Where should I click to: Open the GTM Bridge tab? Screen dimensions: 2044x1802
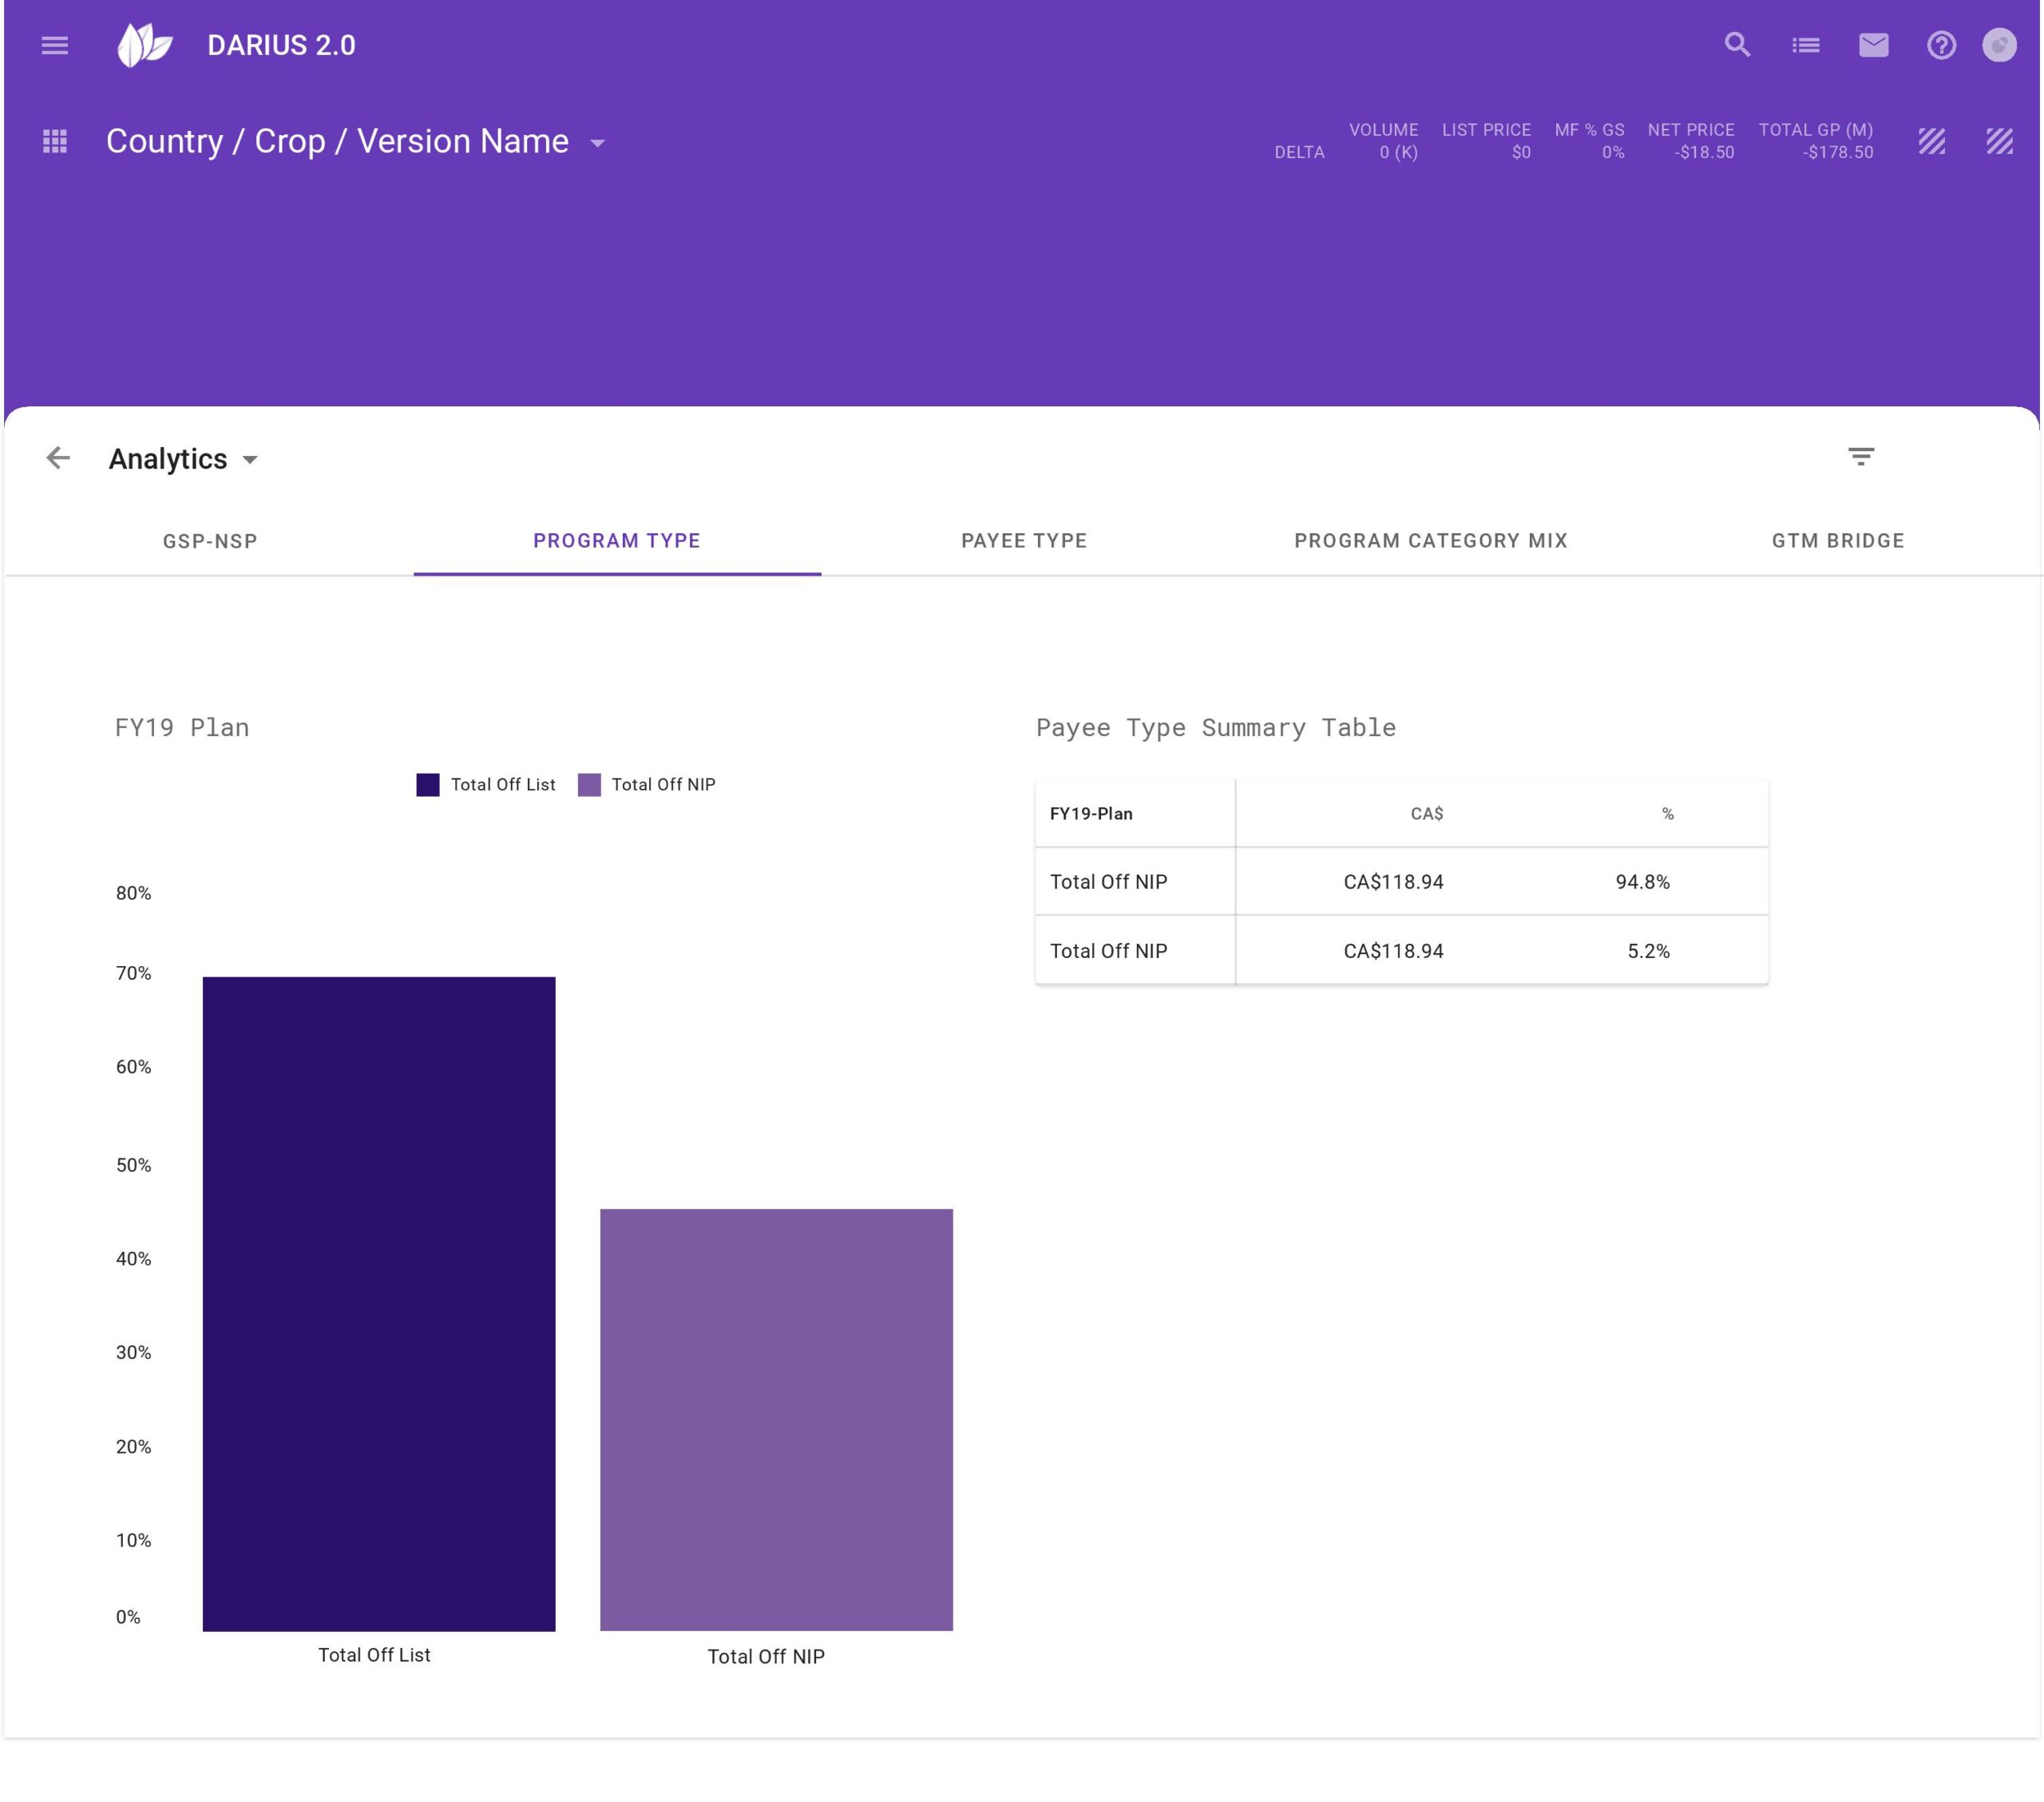click(x=1838, y=541)
